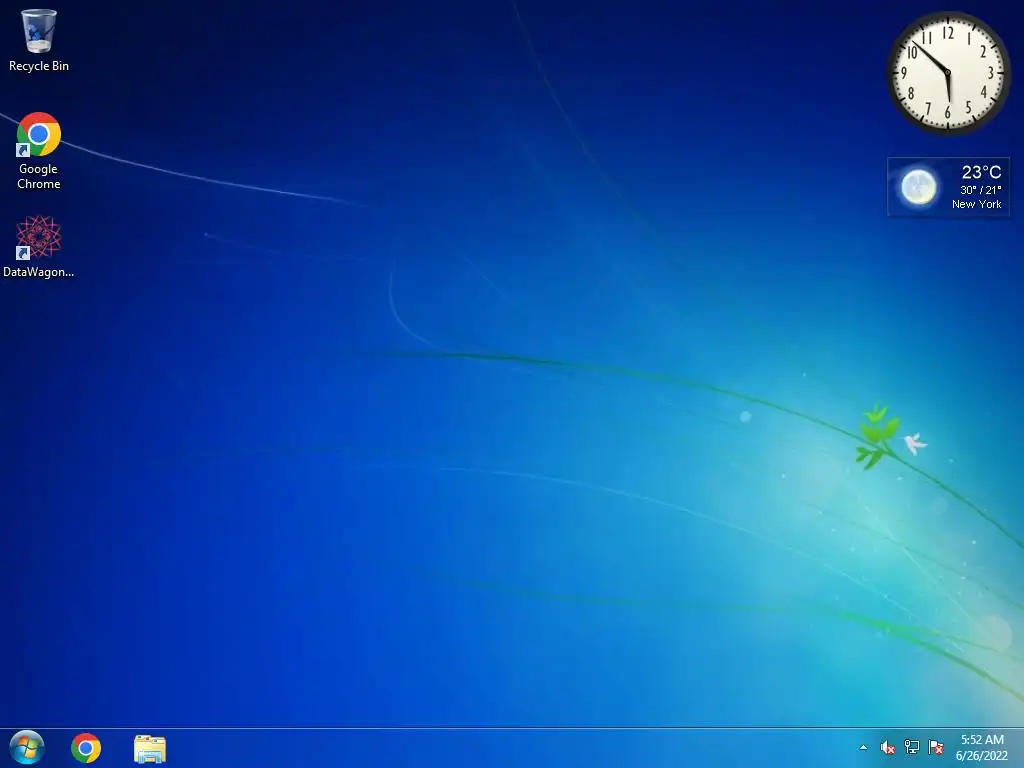Open File Explorer from the taskbar
This screenshot has height=768, width=1024.
(x=150, y=748)
